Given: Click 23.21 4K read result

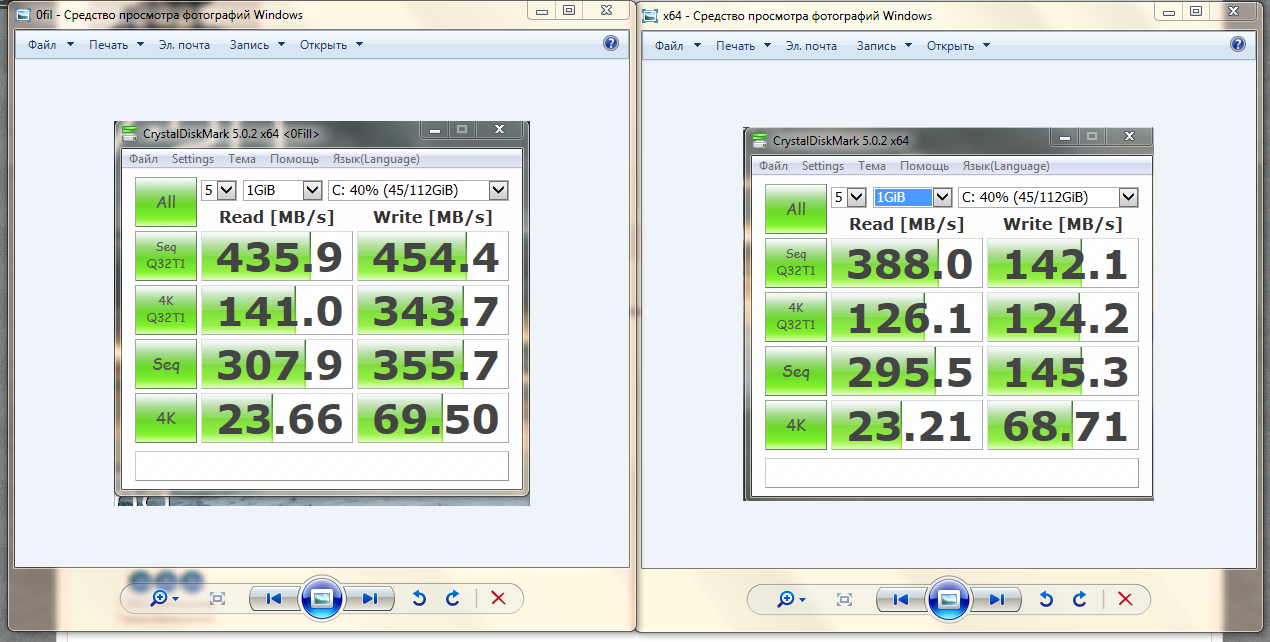Looking at the screenshot, I should pyautogui.click(x=907, y=426).
